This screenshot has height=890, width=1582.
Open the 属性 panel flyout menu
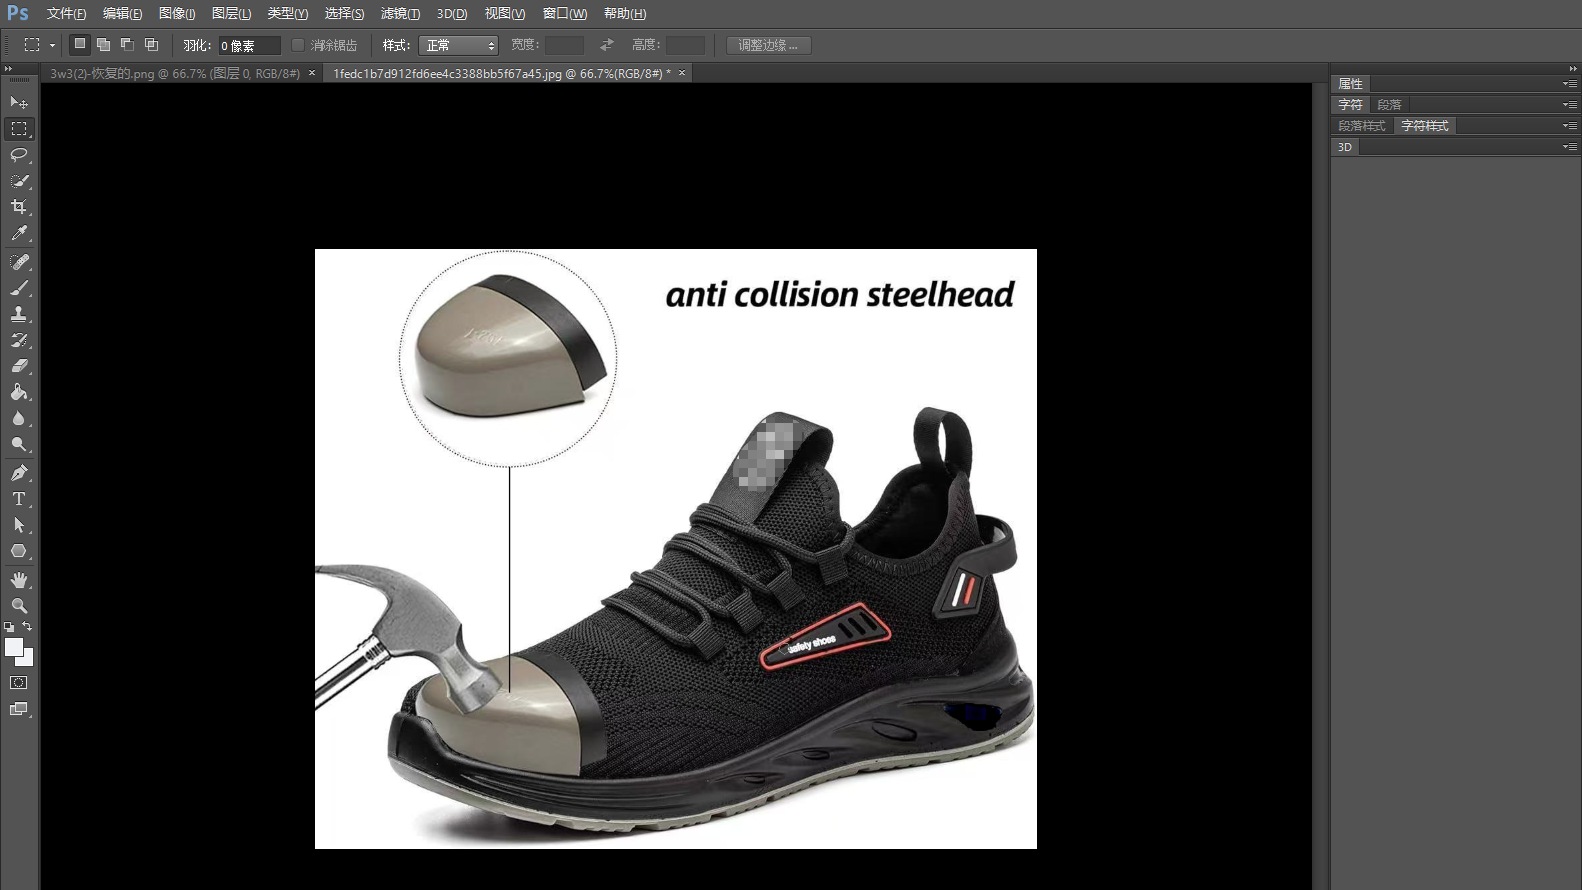pos(1570,84)
